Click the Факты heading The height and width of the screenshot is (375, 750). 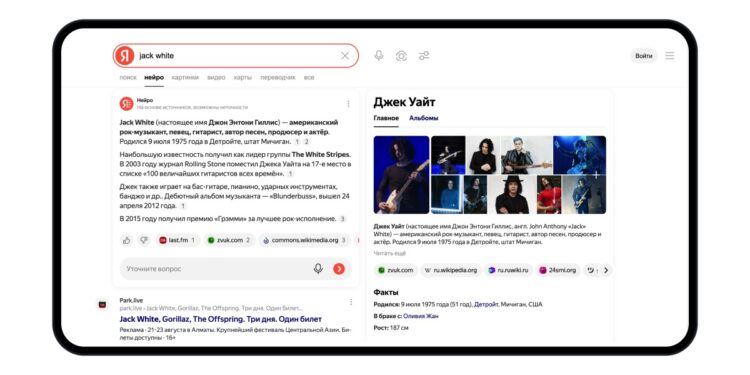coord(386,292)
